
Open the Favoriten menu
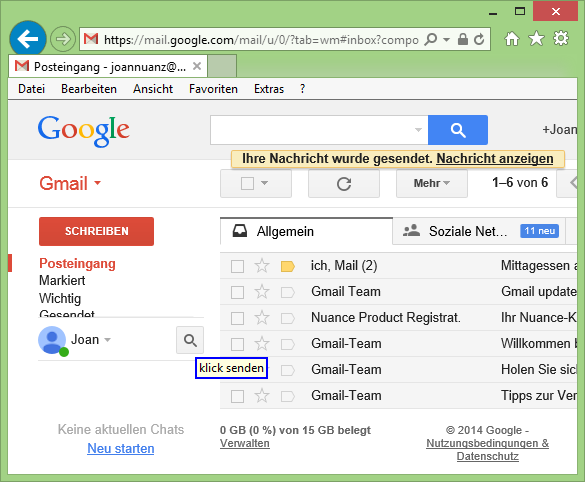point(213,89)
